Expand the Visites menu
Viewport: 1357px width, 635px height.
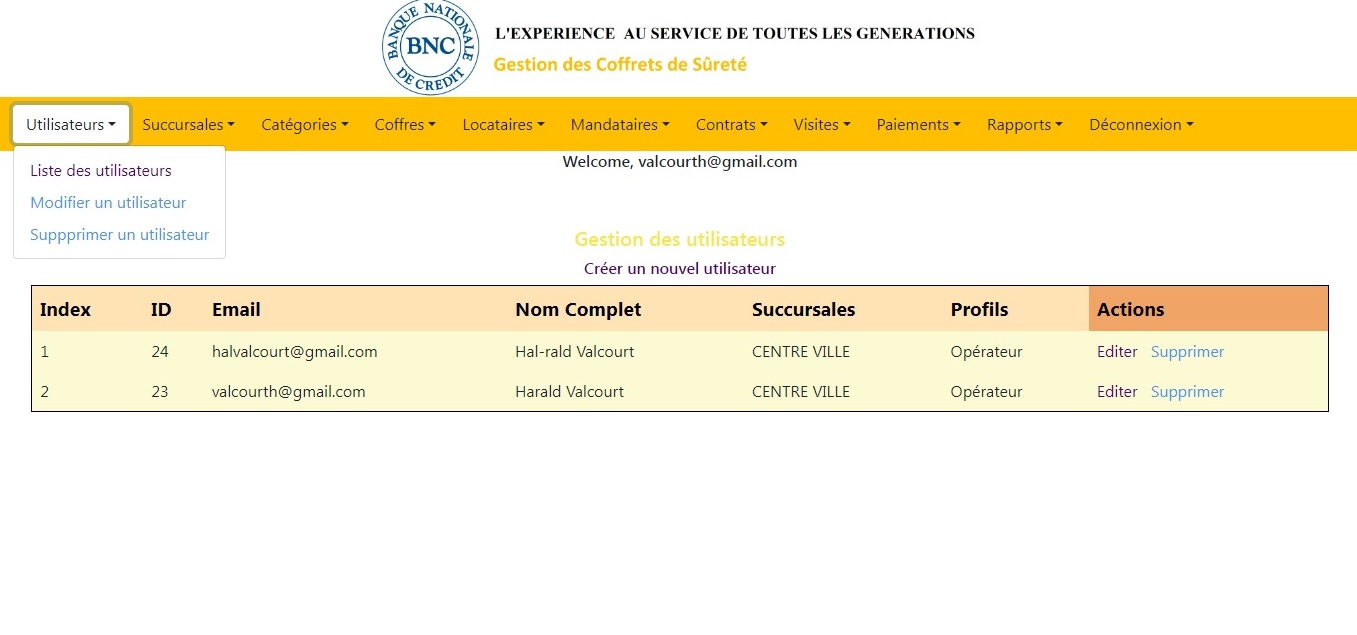[822, 125]
